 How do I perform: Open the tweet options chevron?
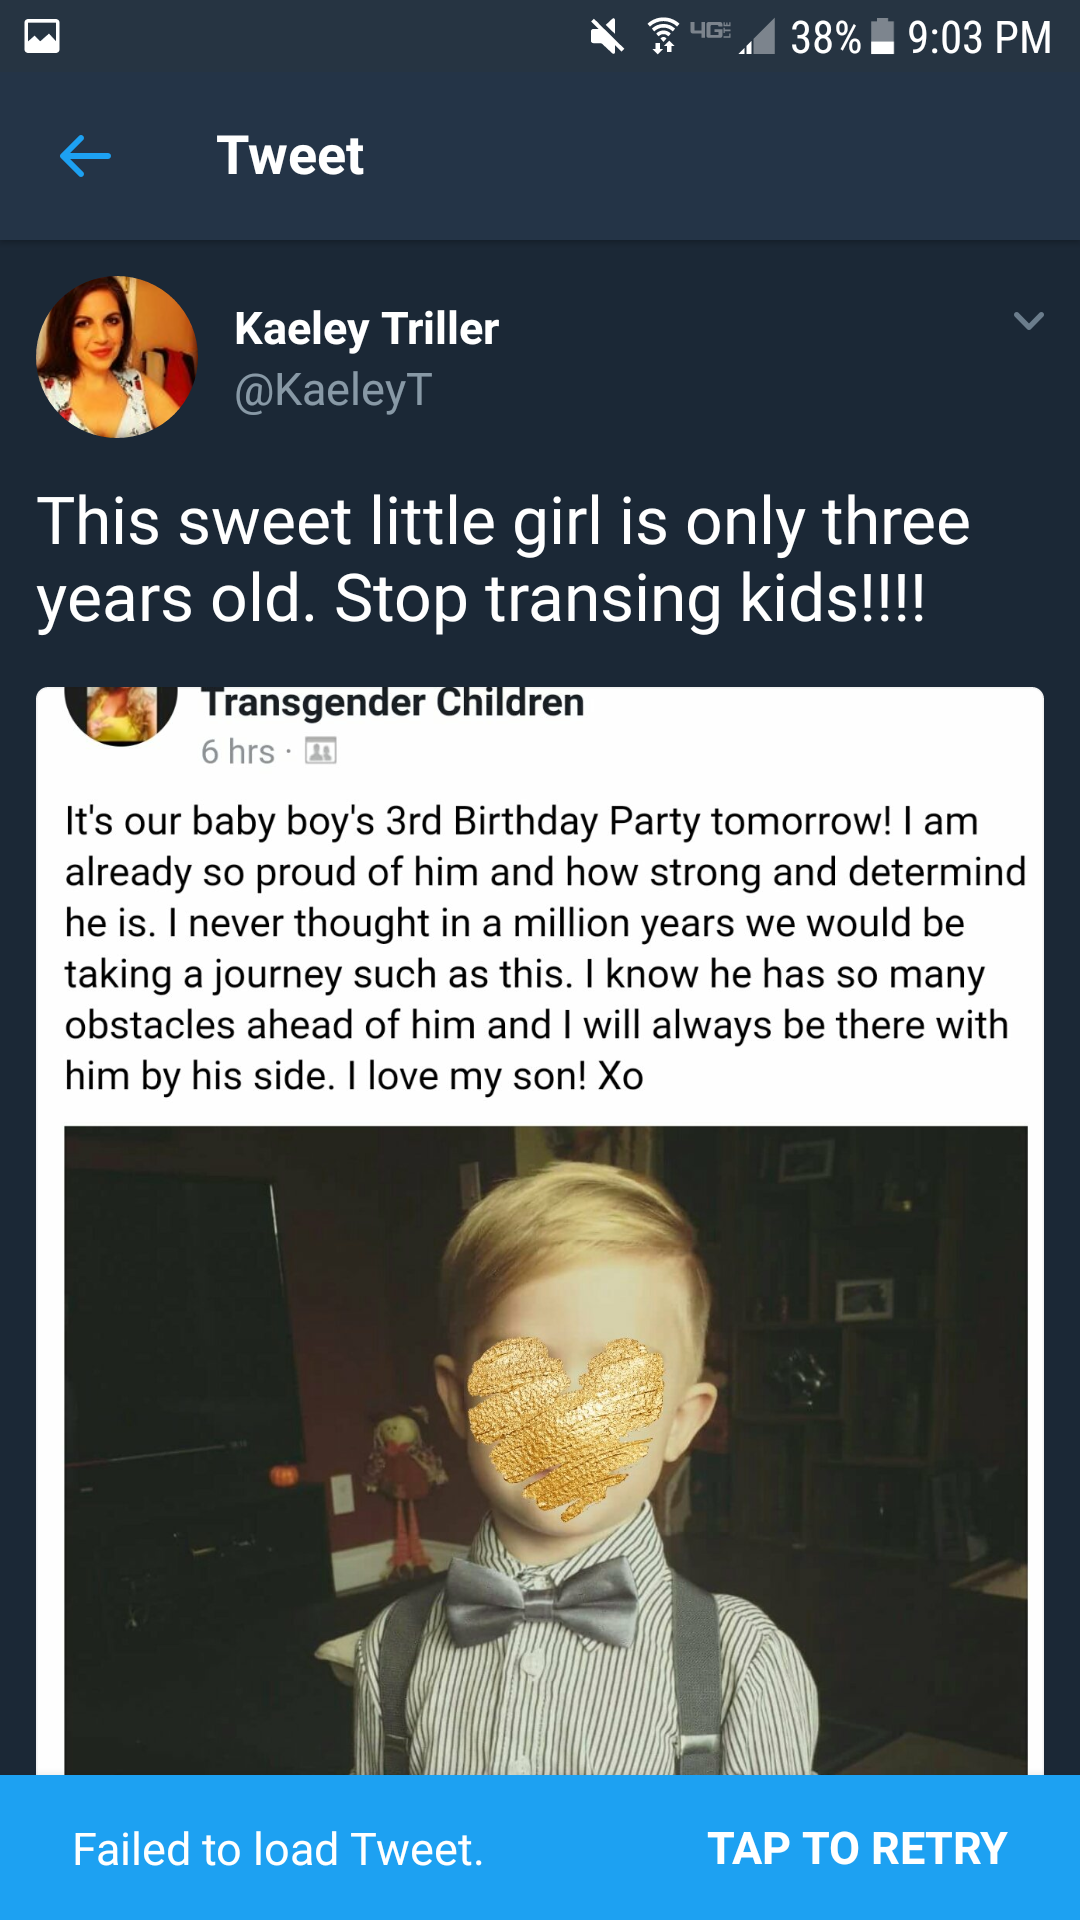coord(1028,320)
